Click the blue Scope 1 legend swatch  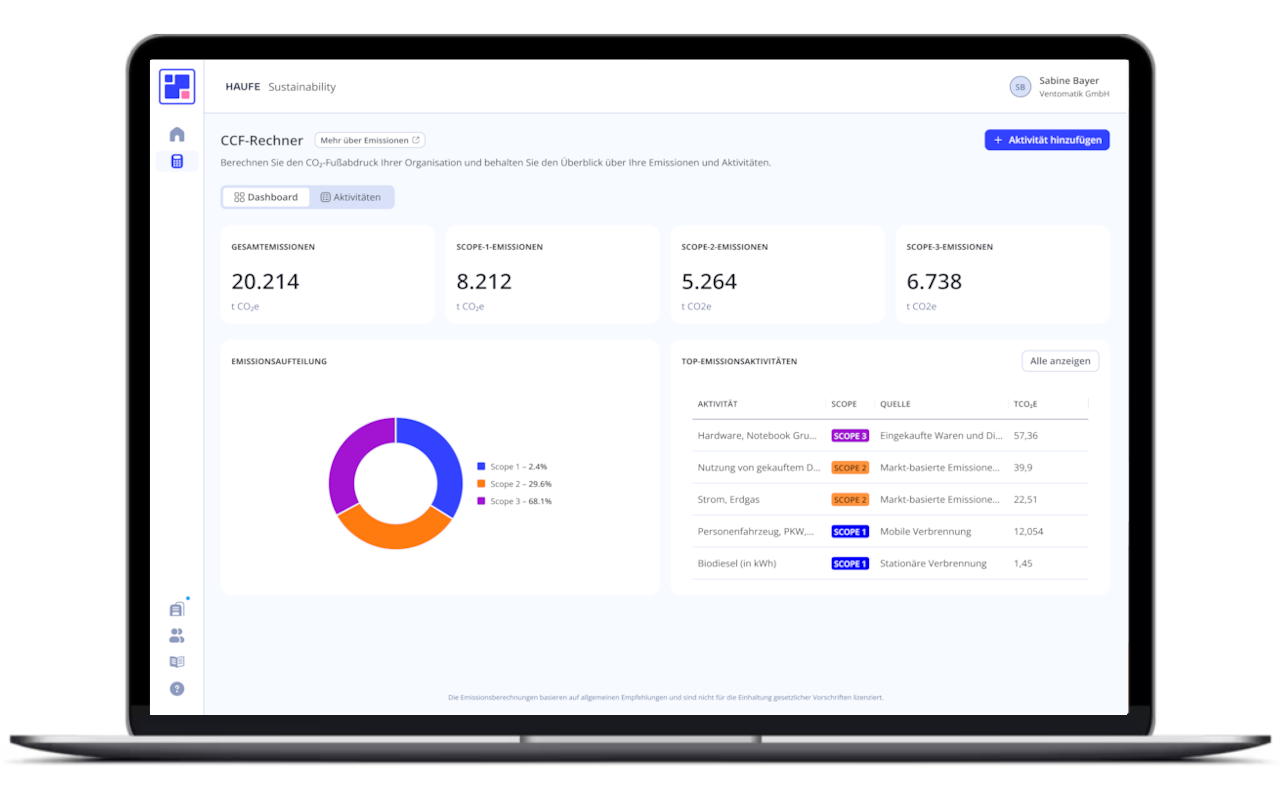481,467
